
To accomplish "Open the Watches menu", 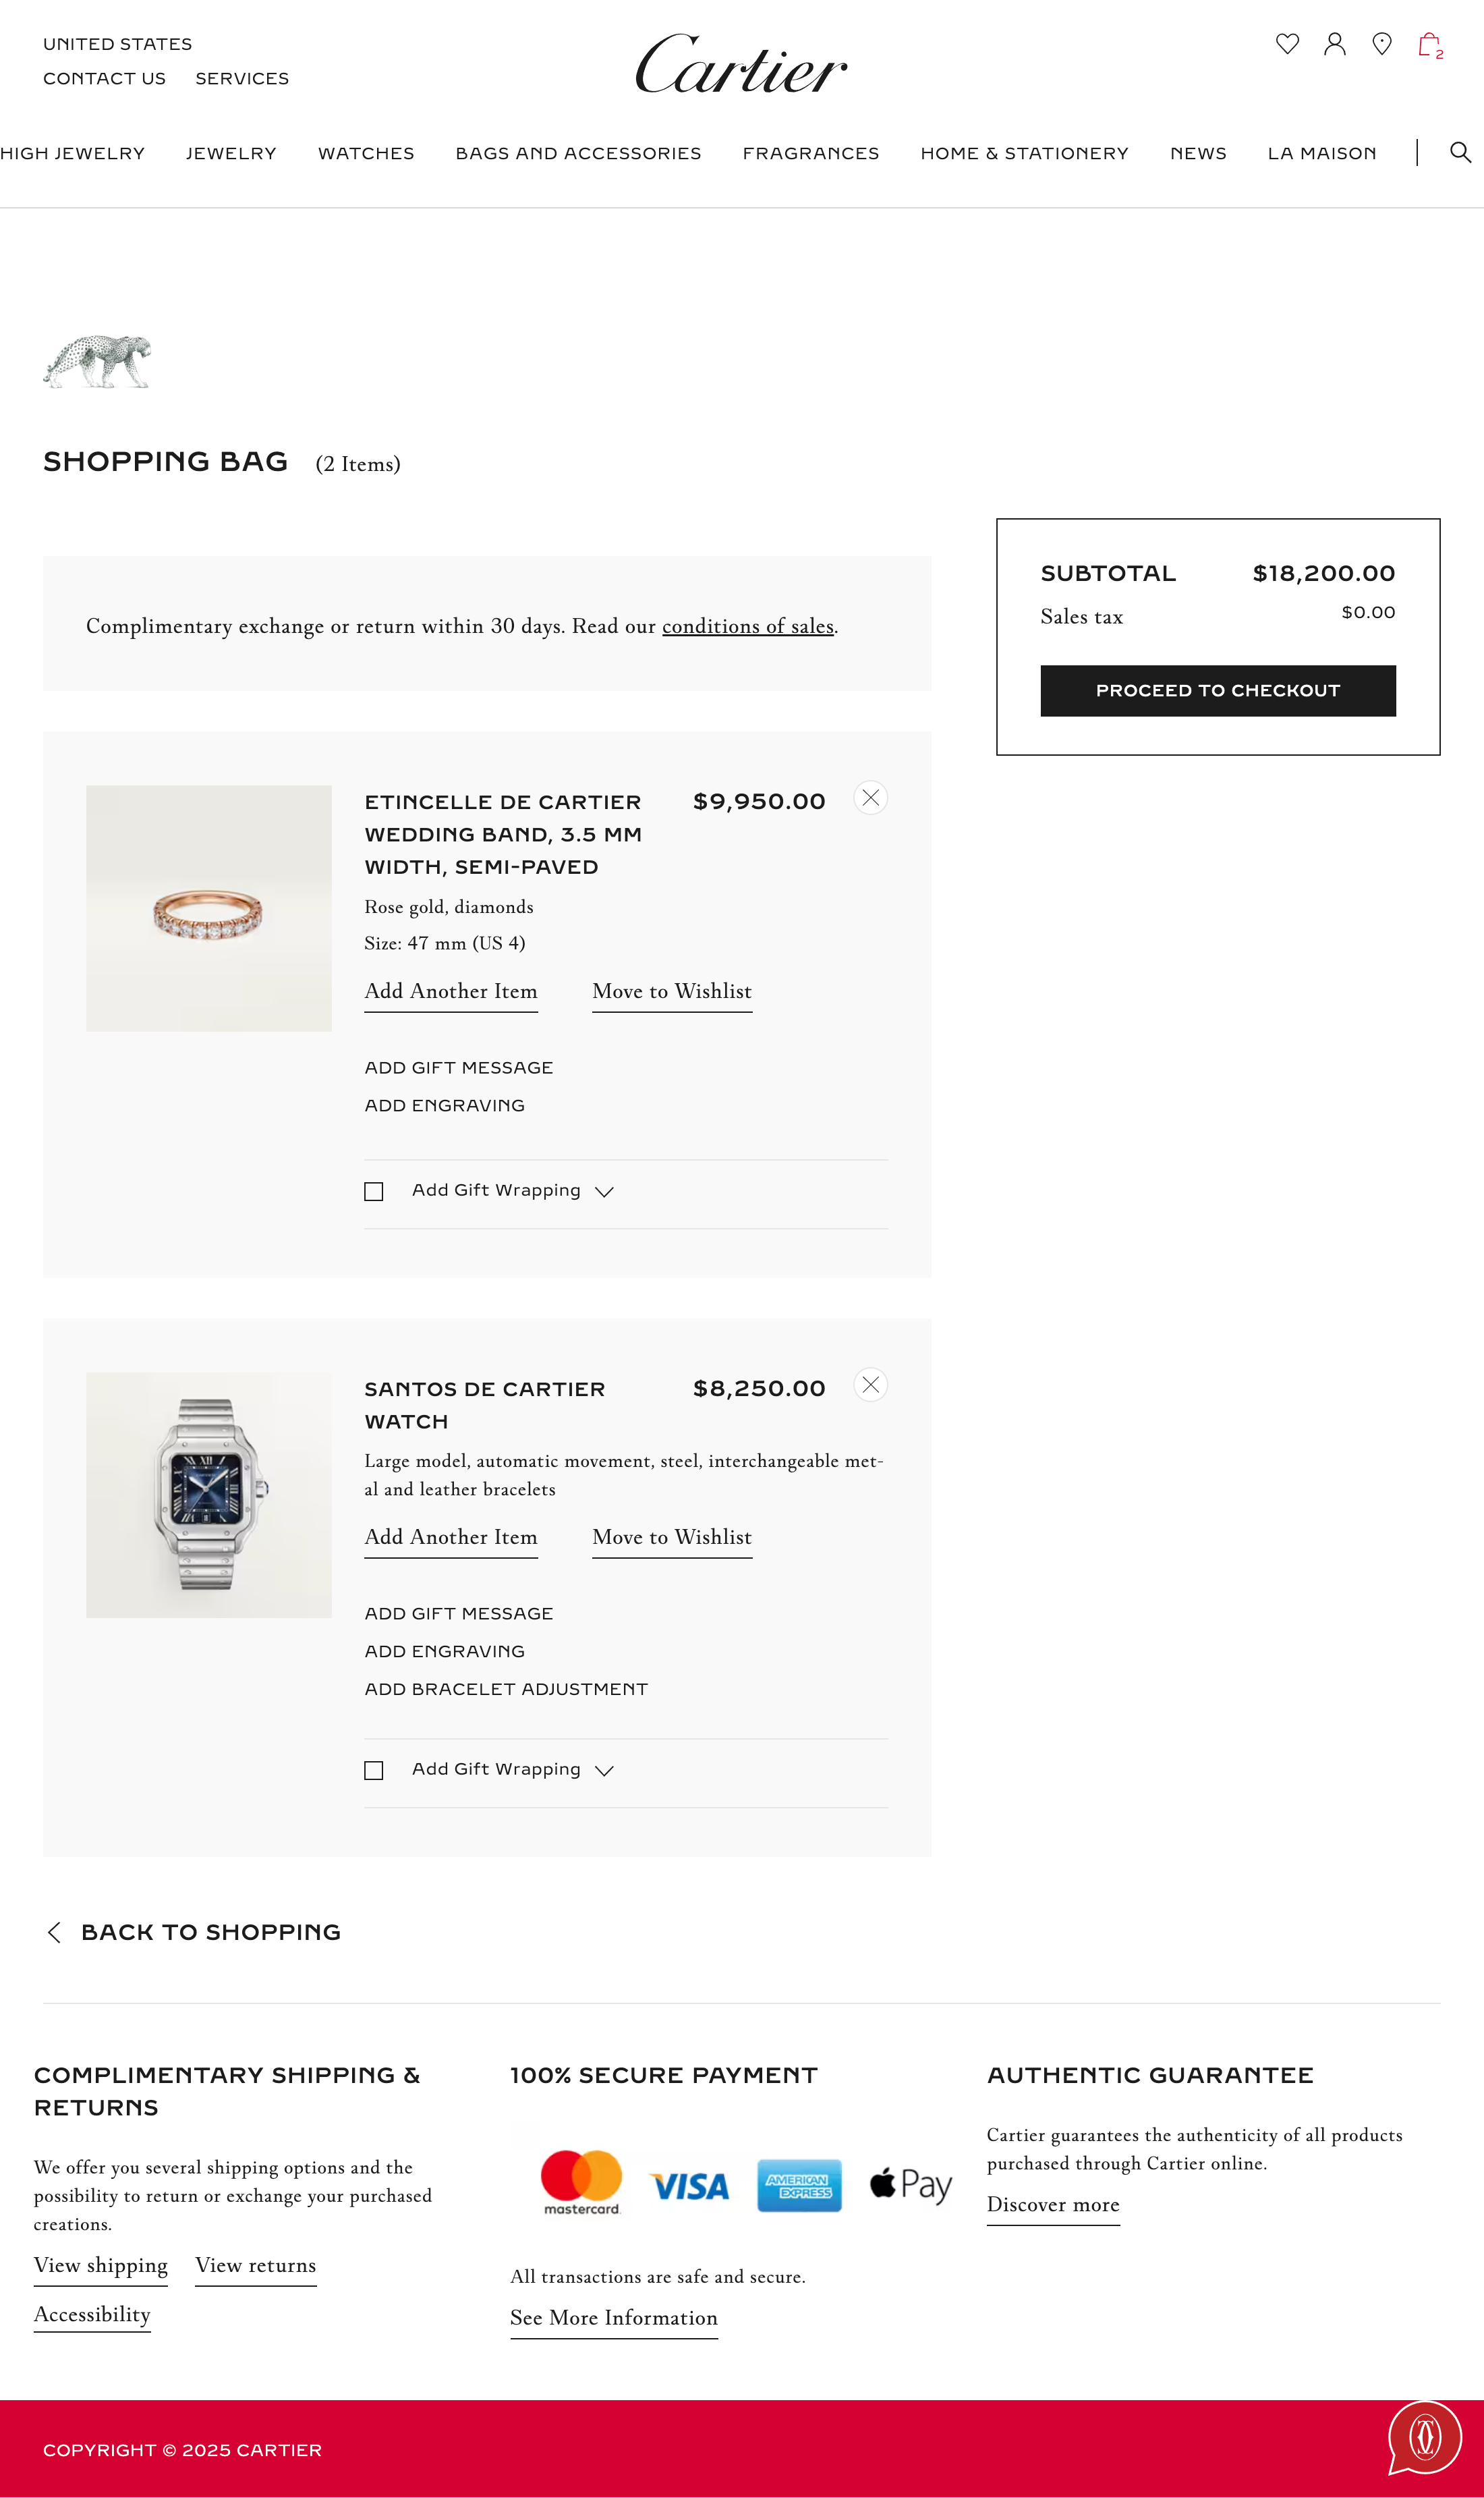I will [366, 153].
